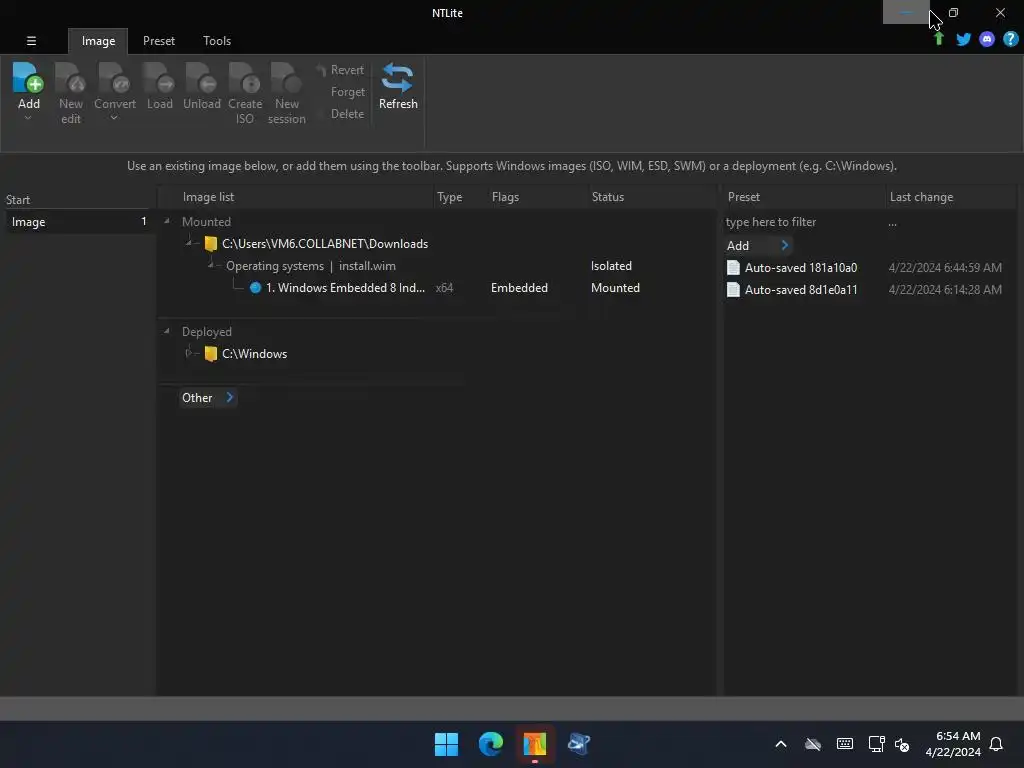The width and height of the screenshot is (1024, 768).
Task: Click the New session icon
Action: point(286,78)
